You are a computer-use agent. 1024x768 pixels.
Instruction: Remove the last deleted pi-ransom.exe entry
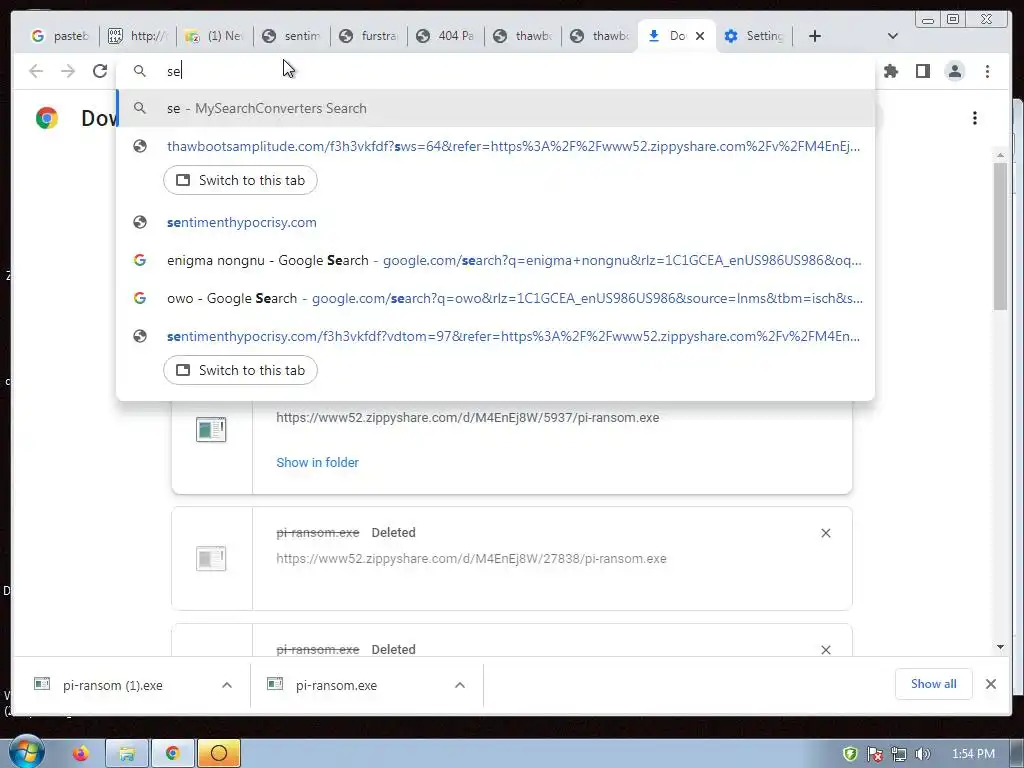[825, 650]
